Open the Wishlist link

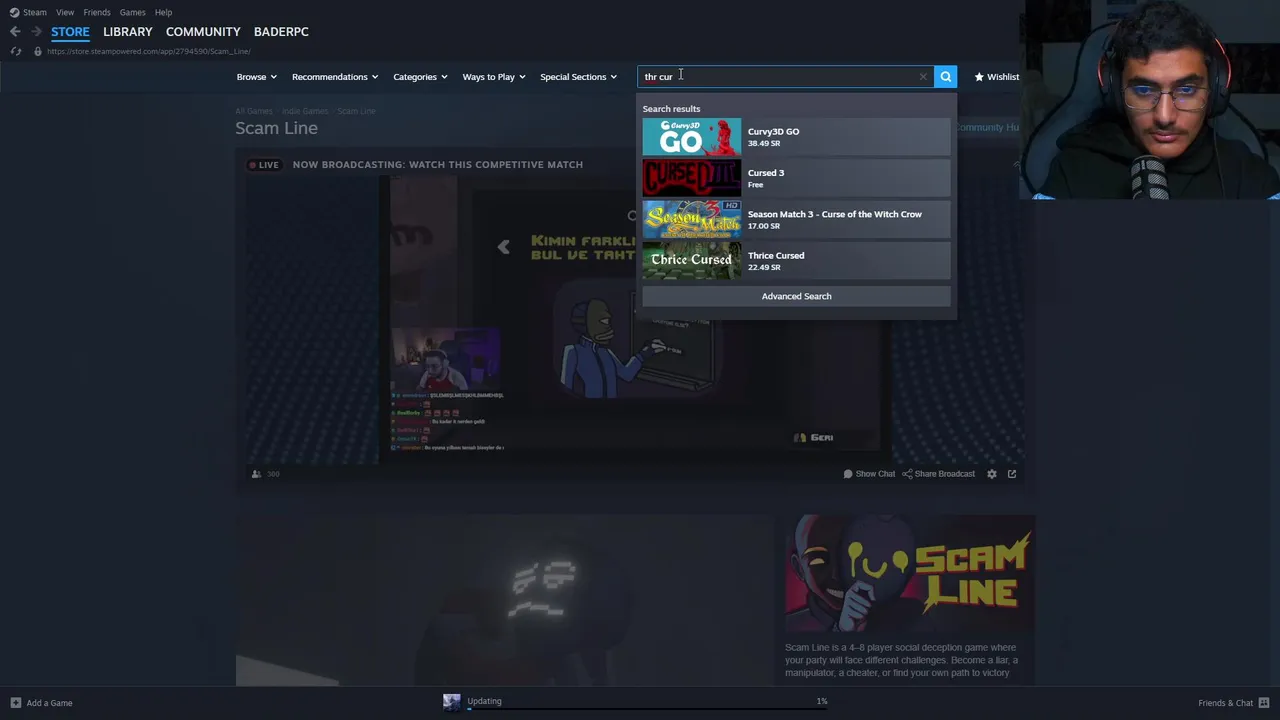997,77
